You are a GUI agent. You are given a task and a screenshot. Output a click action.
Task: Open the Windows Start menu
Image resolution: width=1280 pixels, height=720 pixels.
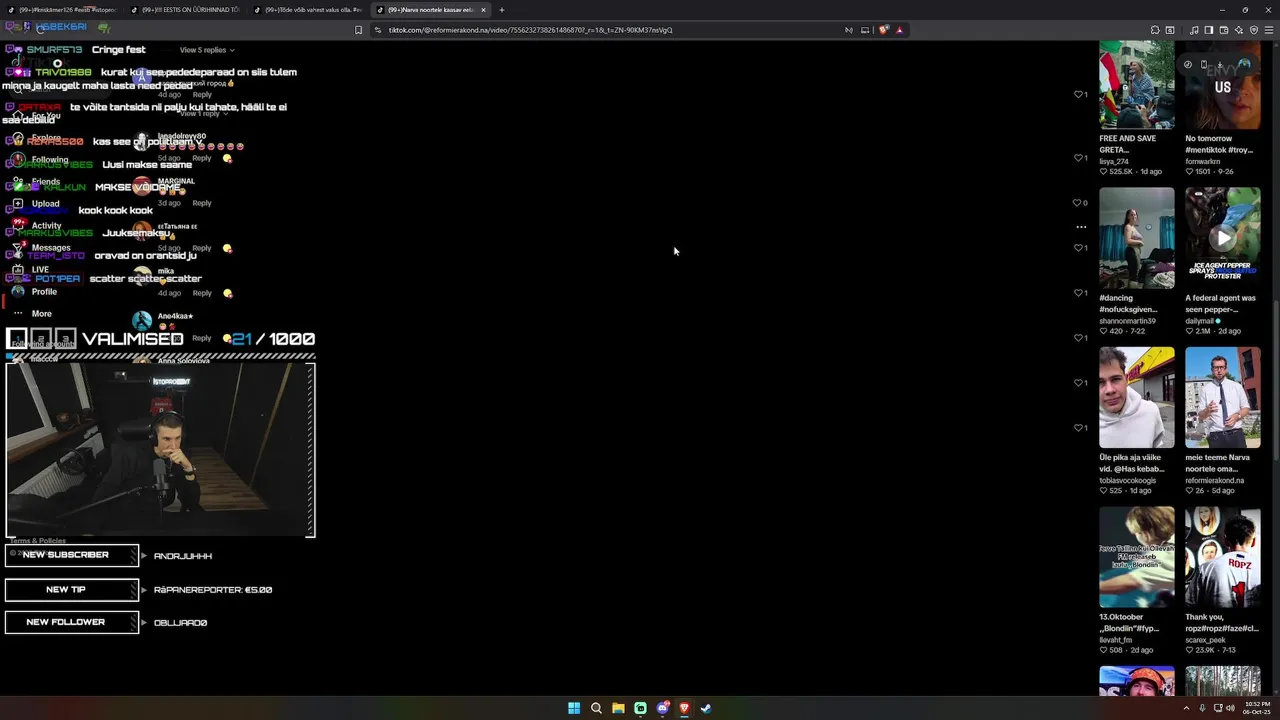pyautogui.click(x=574, y=708)
